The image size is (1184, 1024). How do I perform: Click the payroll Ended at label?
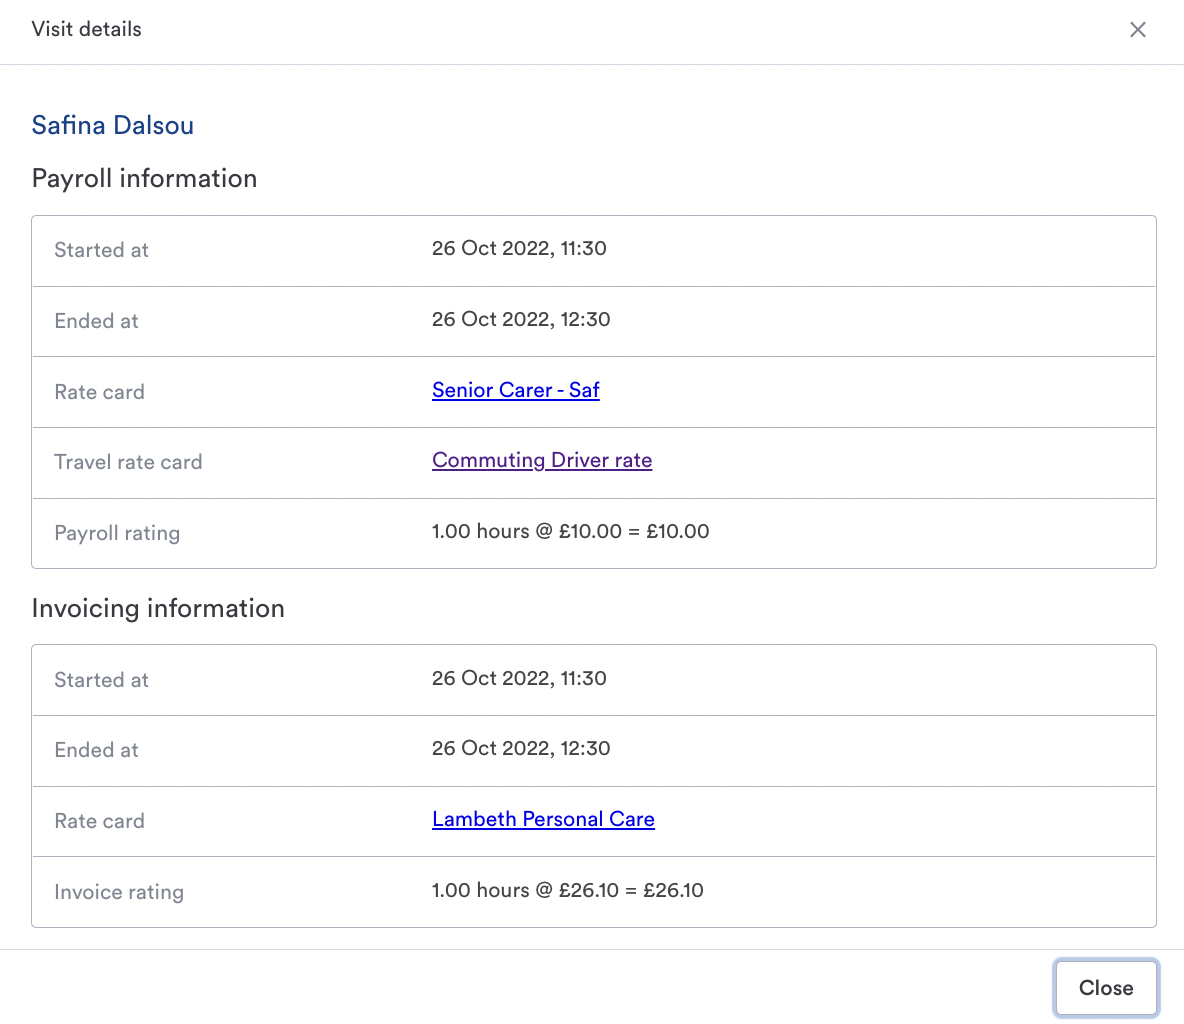pos(97,321)
